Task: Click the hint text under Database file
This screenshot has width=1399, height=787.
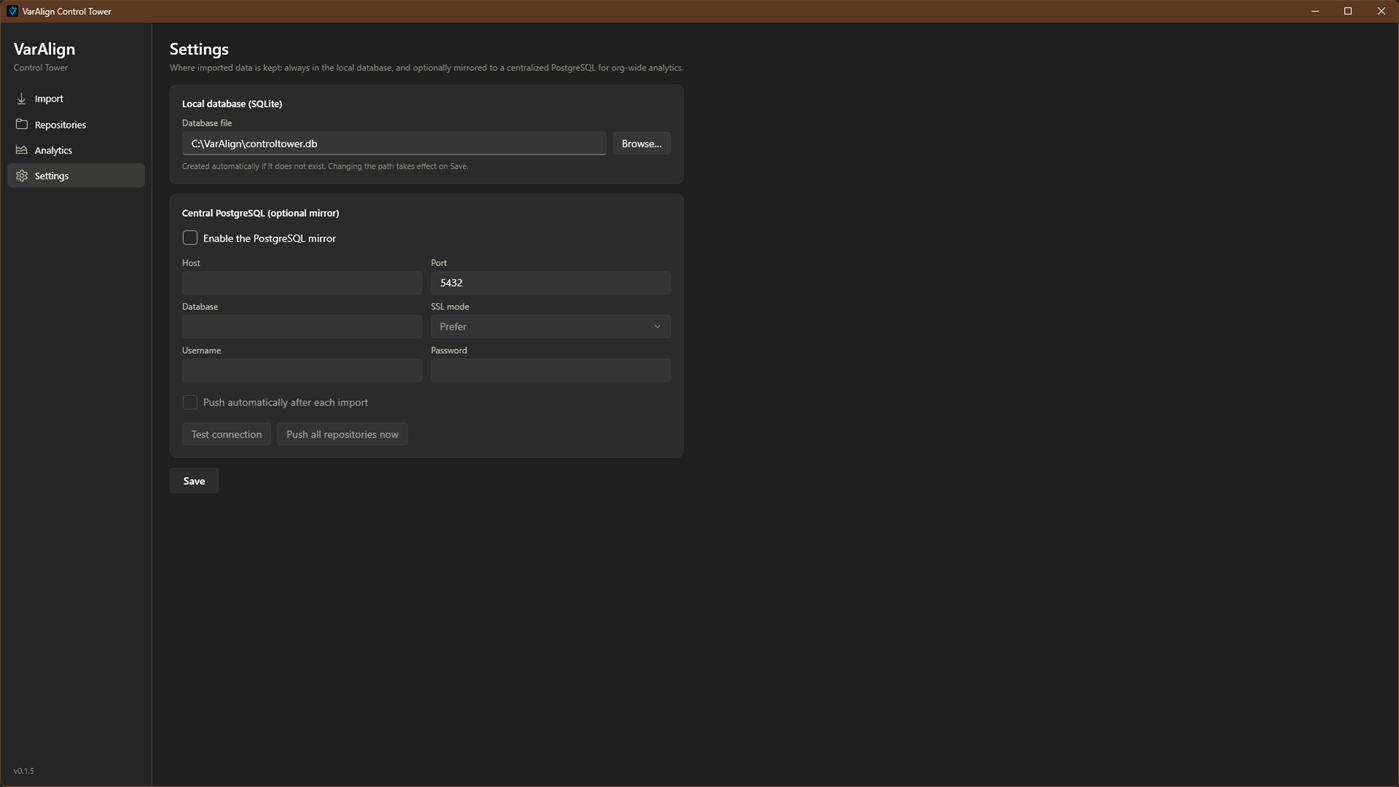Action: pyautogui.click(x=325, y=166)
